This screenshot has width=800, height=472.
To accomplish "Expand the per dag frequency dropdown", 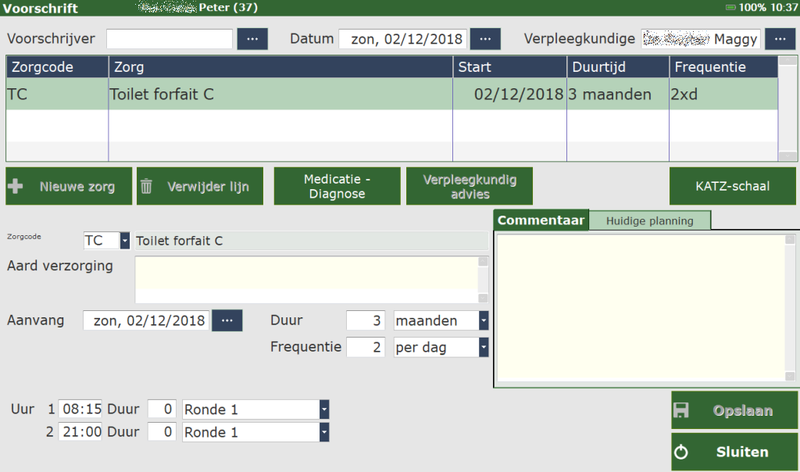I will coord(483,347).
